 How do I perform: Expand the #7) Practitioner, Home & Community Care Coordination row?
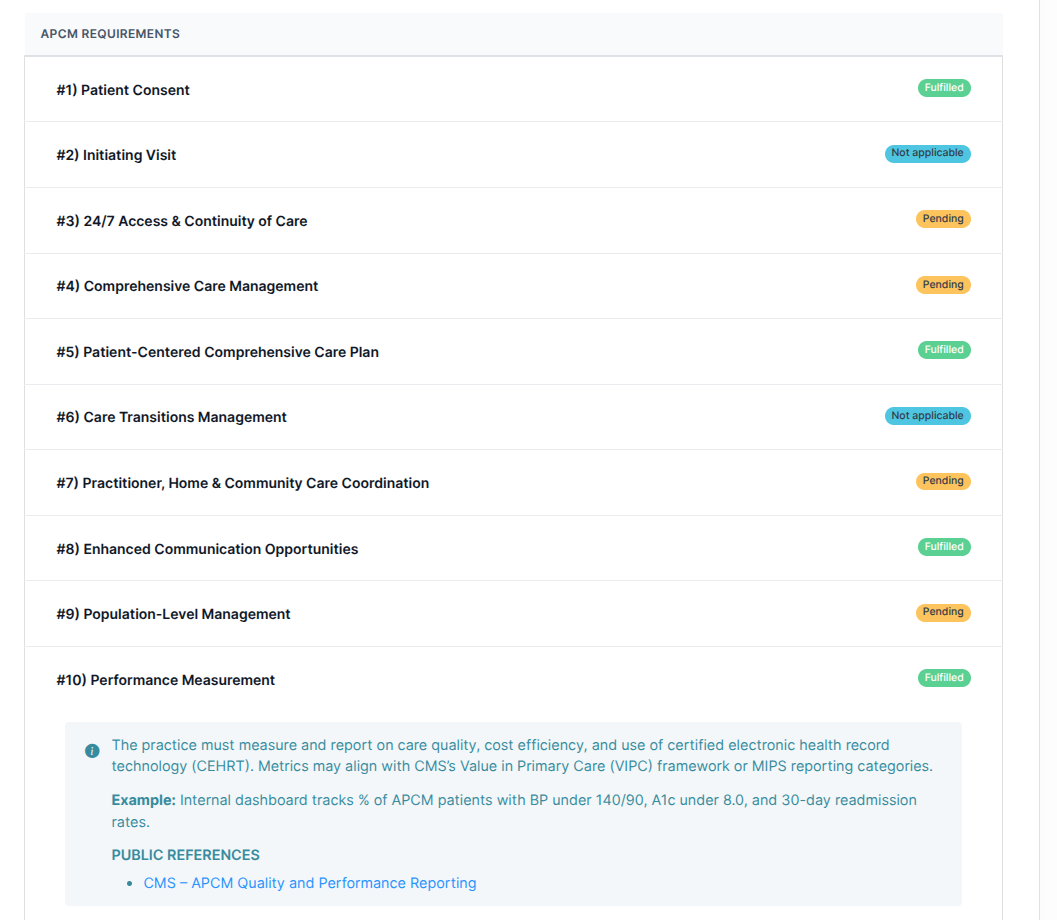pos(243,482)
